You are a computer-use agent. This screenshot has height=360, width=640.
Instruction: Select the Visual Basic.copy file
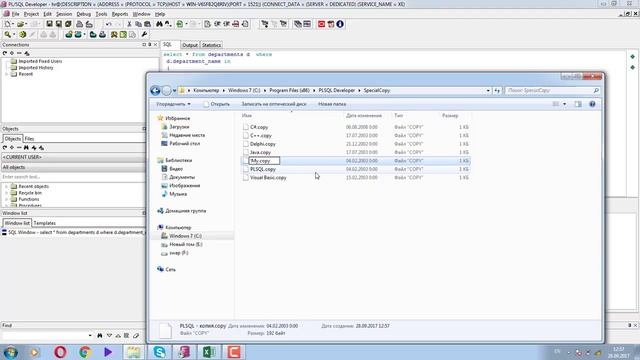pos(268,178)
